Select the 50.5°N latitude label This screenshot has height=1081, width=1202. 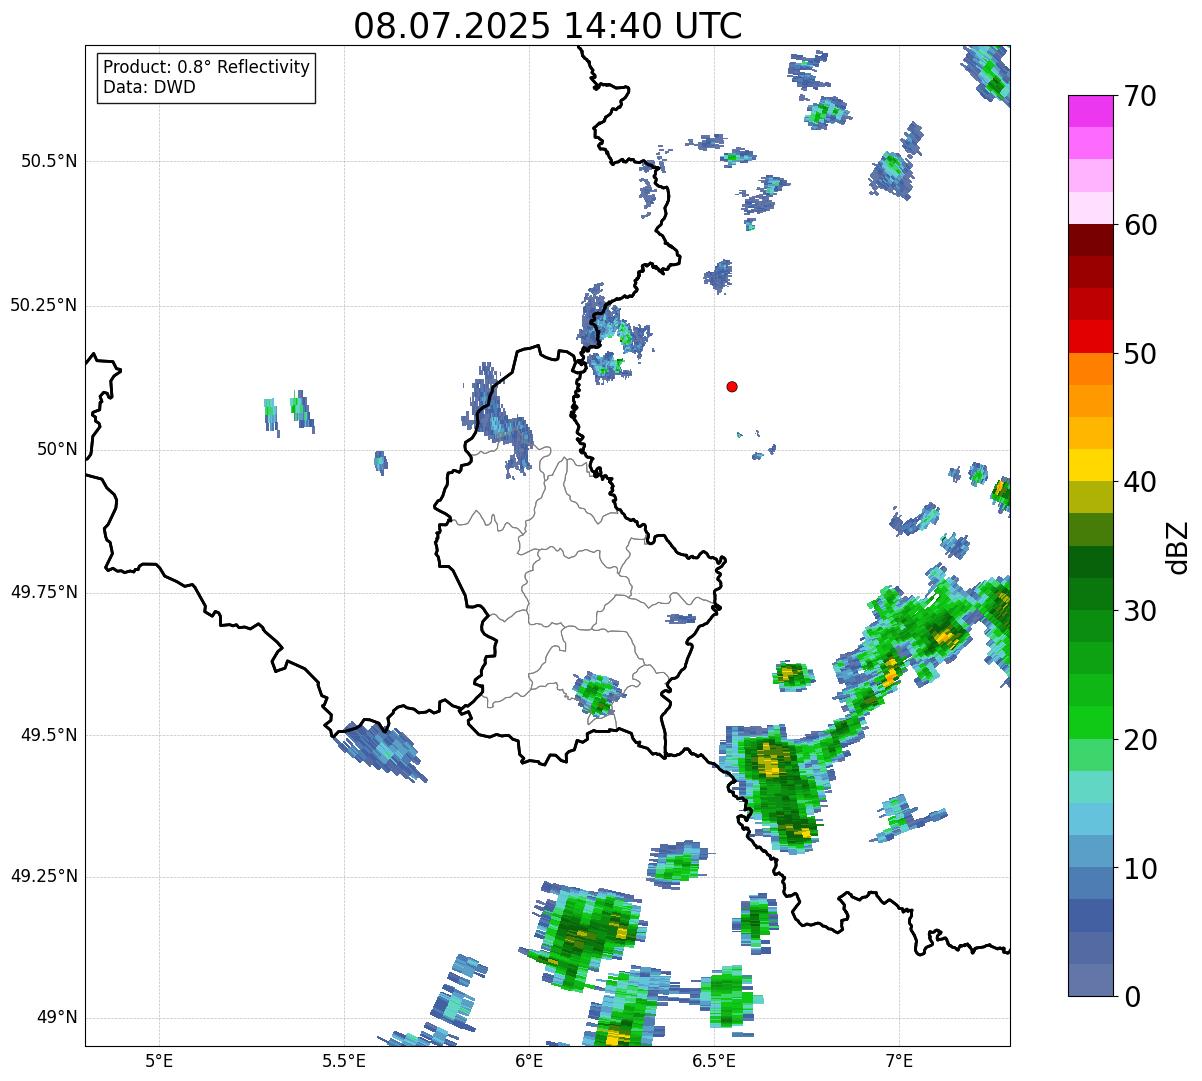click(49, 161)
